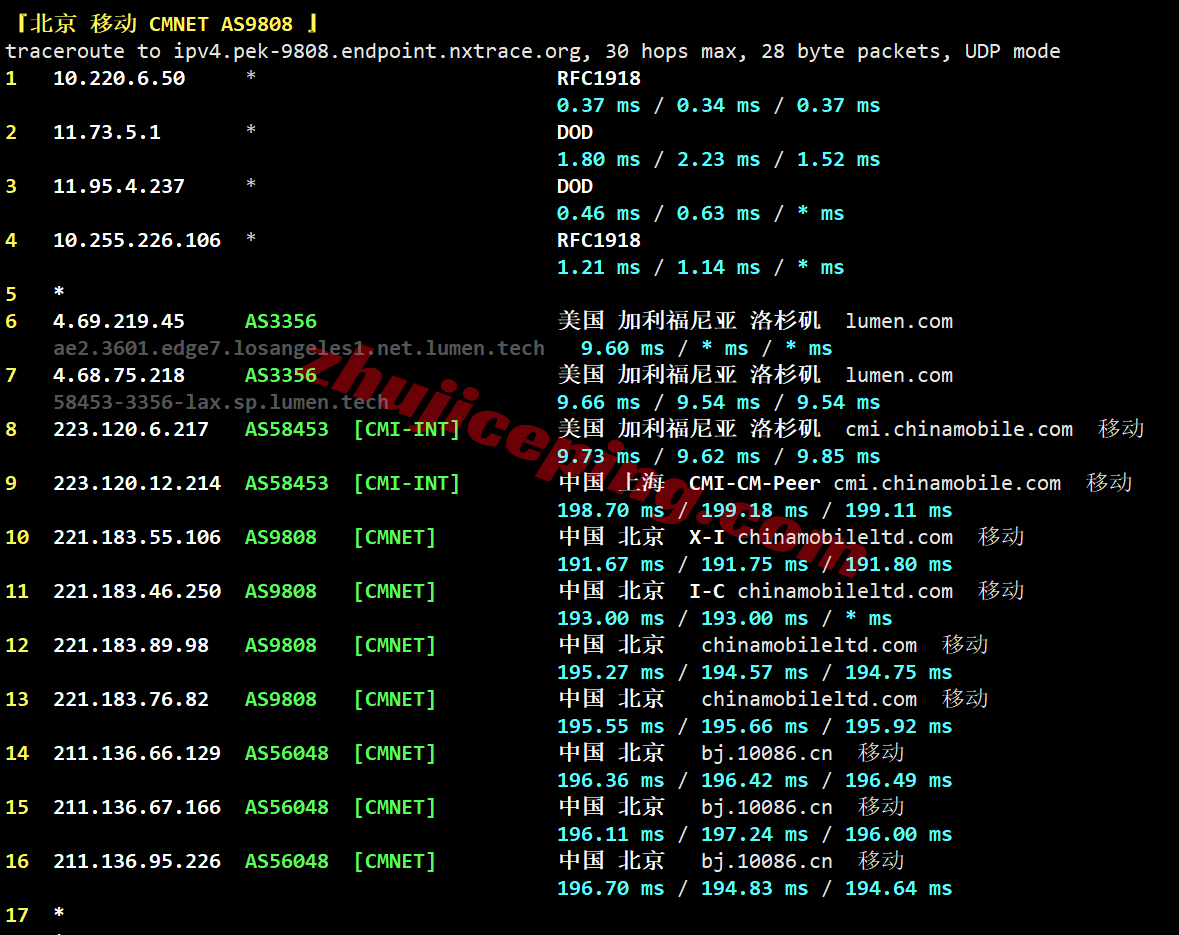
Task: Select AS9808 on hop 12
Action: (x=280, y=646)
